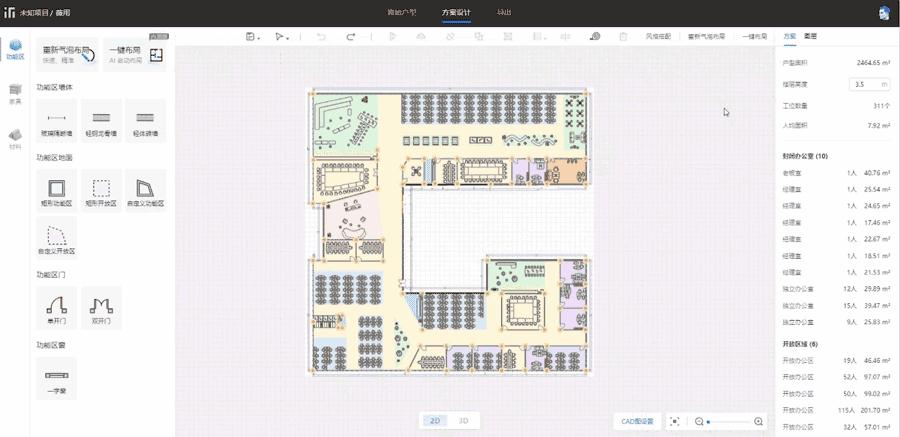Click the overlapping squares copy icon
900x437 pixels.
pyautogui.click(x=479, y=36)
